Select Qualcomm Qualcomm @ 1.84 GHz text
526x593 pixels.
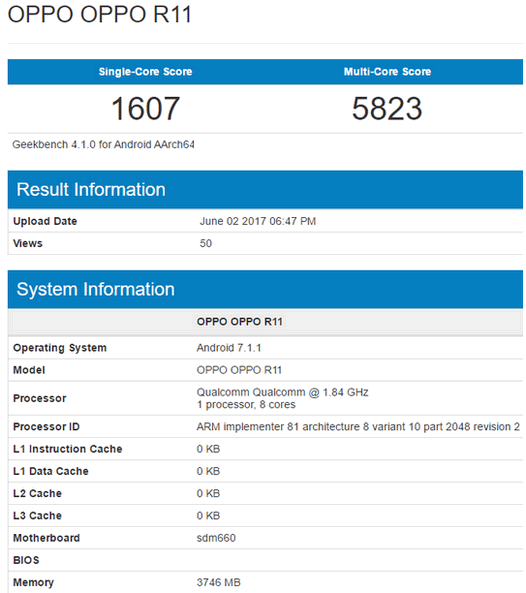(x=282, y=392)
